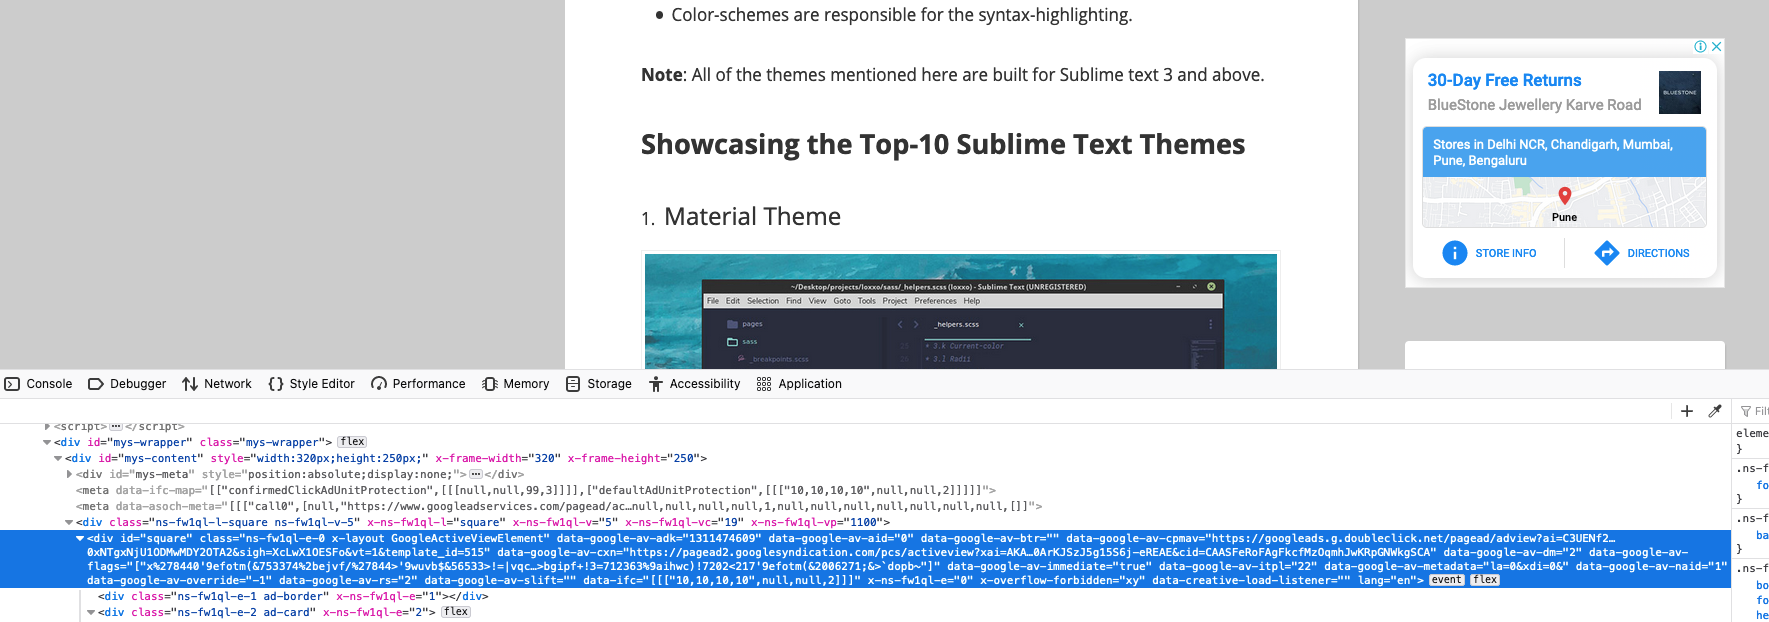Viewport: 1769px width, 622px height.
Task: Expand the script ellipsis badge
Action: click(x=116, y=426)
